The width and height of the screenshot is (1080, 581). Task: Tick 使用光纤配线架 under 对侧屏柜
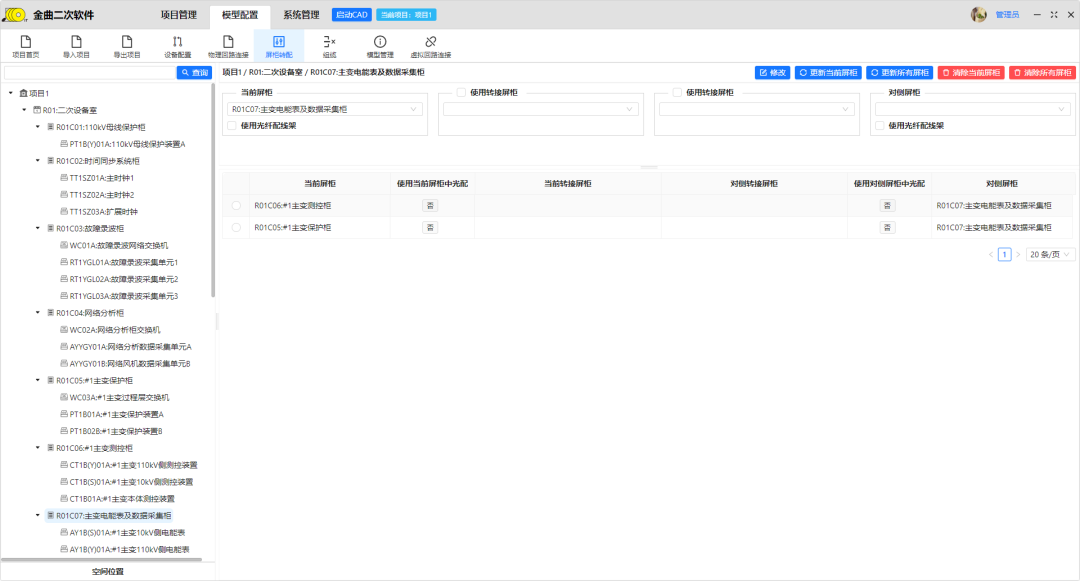879,126
